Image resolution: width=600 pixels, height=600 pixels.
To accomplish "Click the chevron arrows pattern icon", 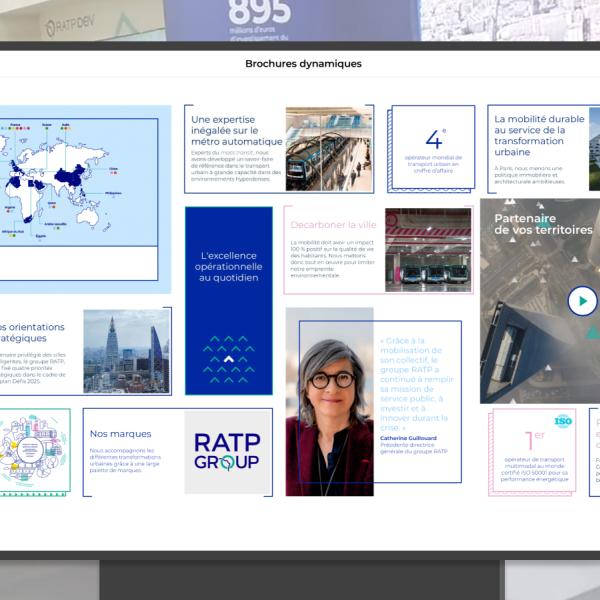I will tap(229, 359).
